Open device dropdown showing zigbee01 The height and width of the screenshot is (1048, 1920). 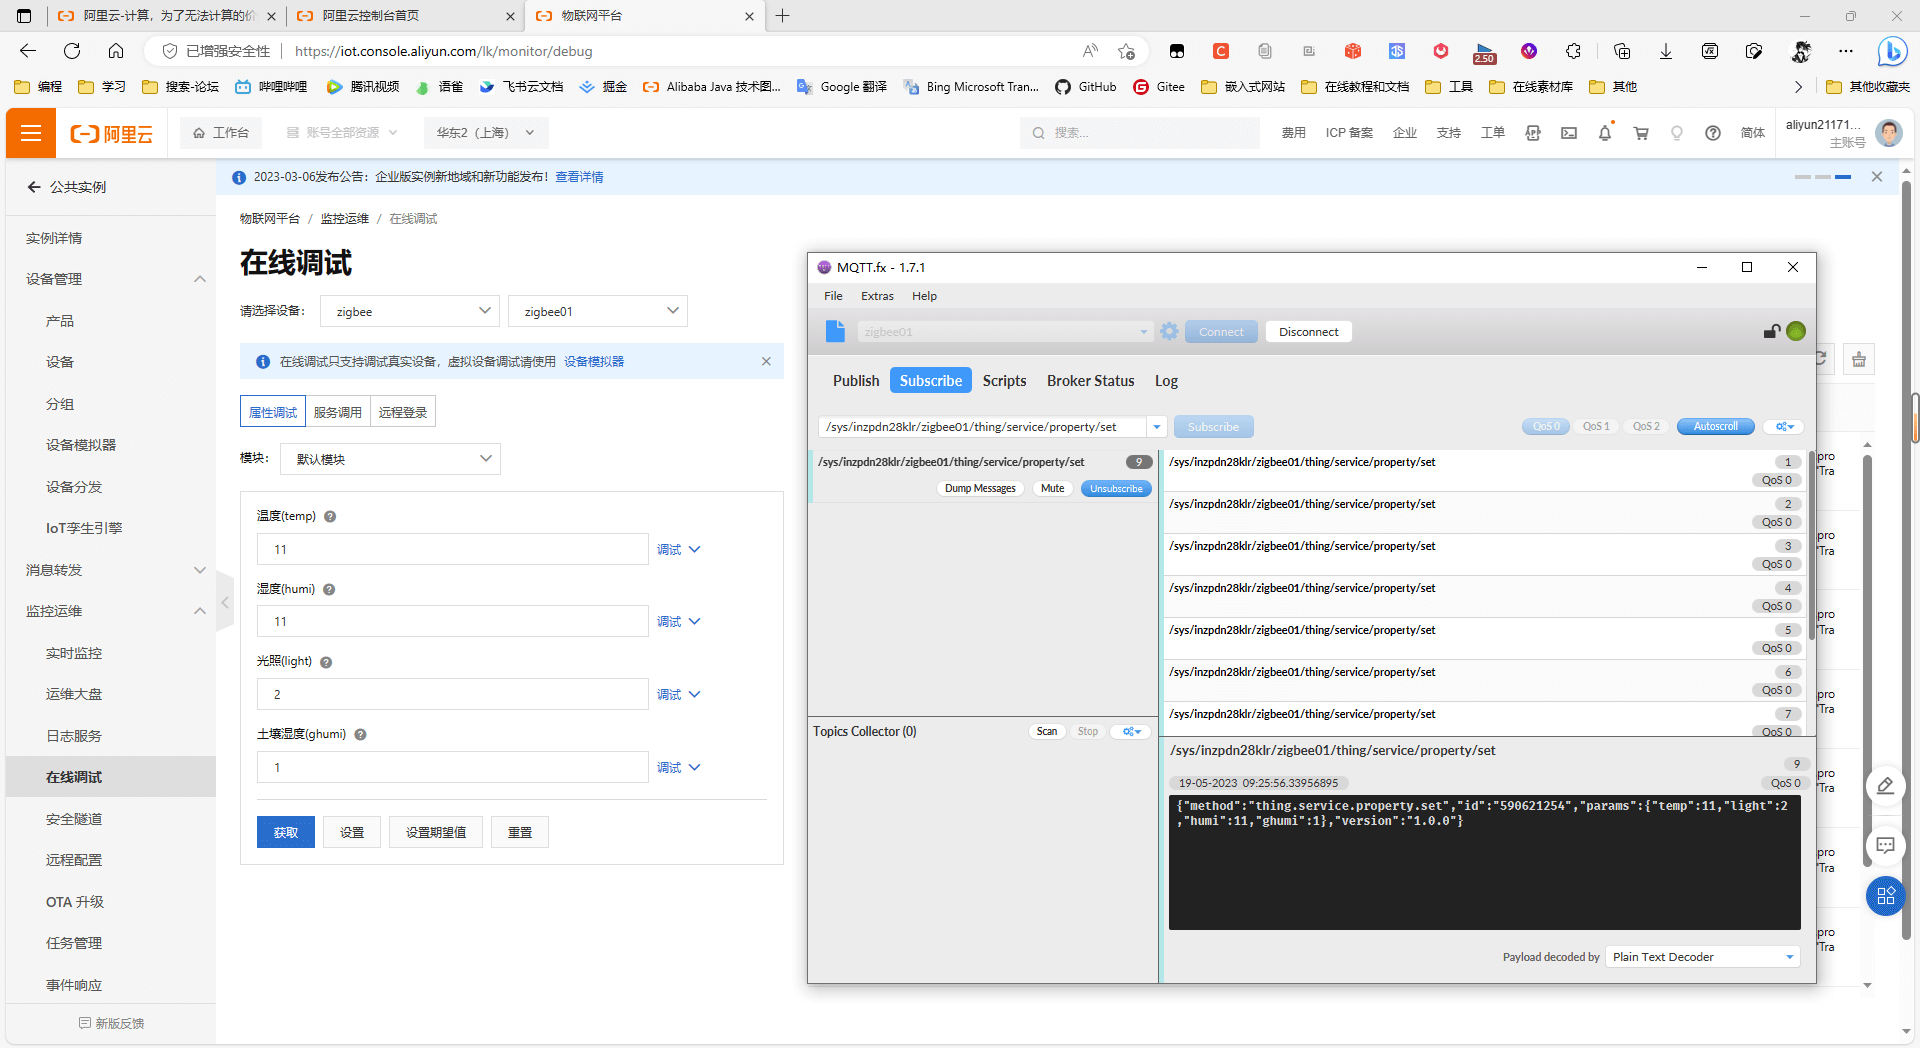pos(598,311)
